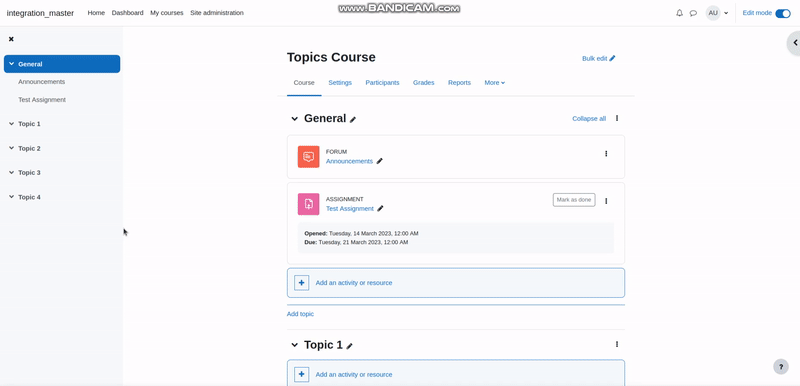Screen dimensions: 800x386
Task: Click the Test Assignment activity icon
Action: coord(309,204)
